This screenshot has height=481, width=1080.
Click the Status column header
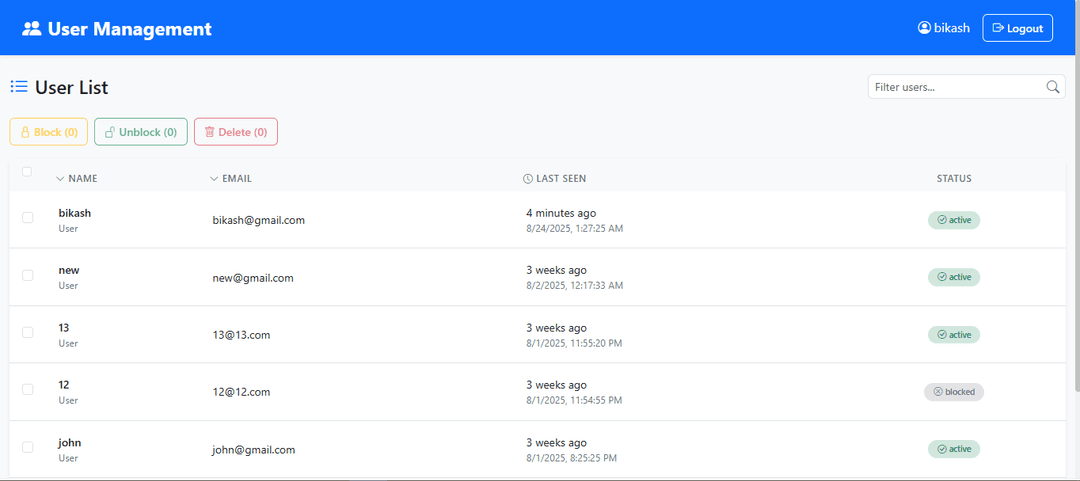tap(954, 178)
